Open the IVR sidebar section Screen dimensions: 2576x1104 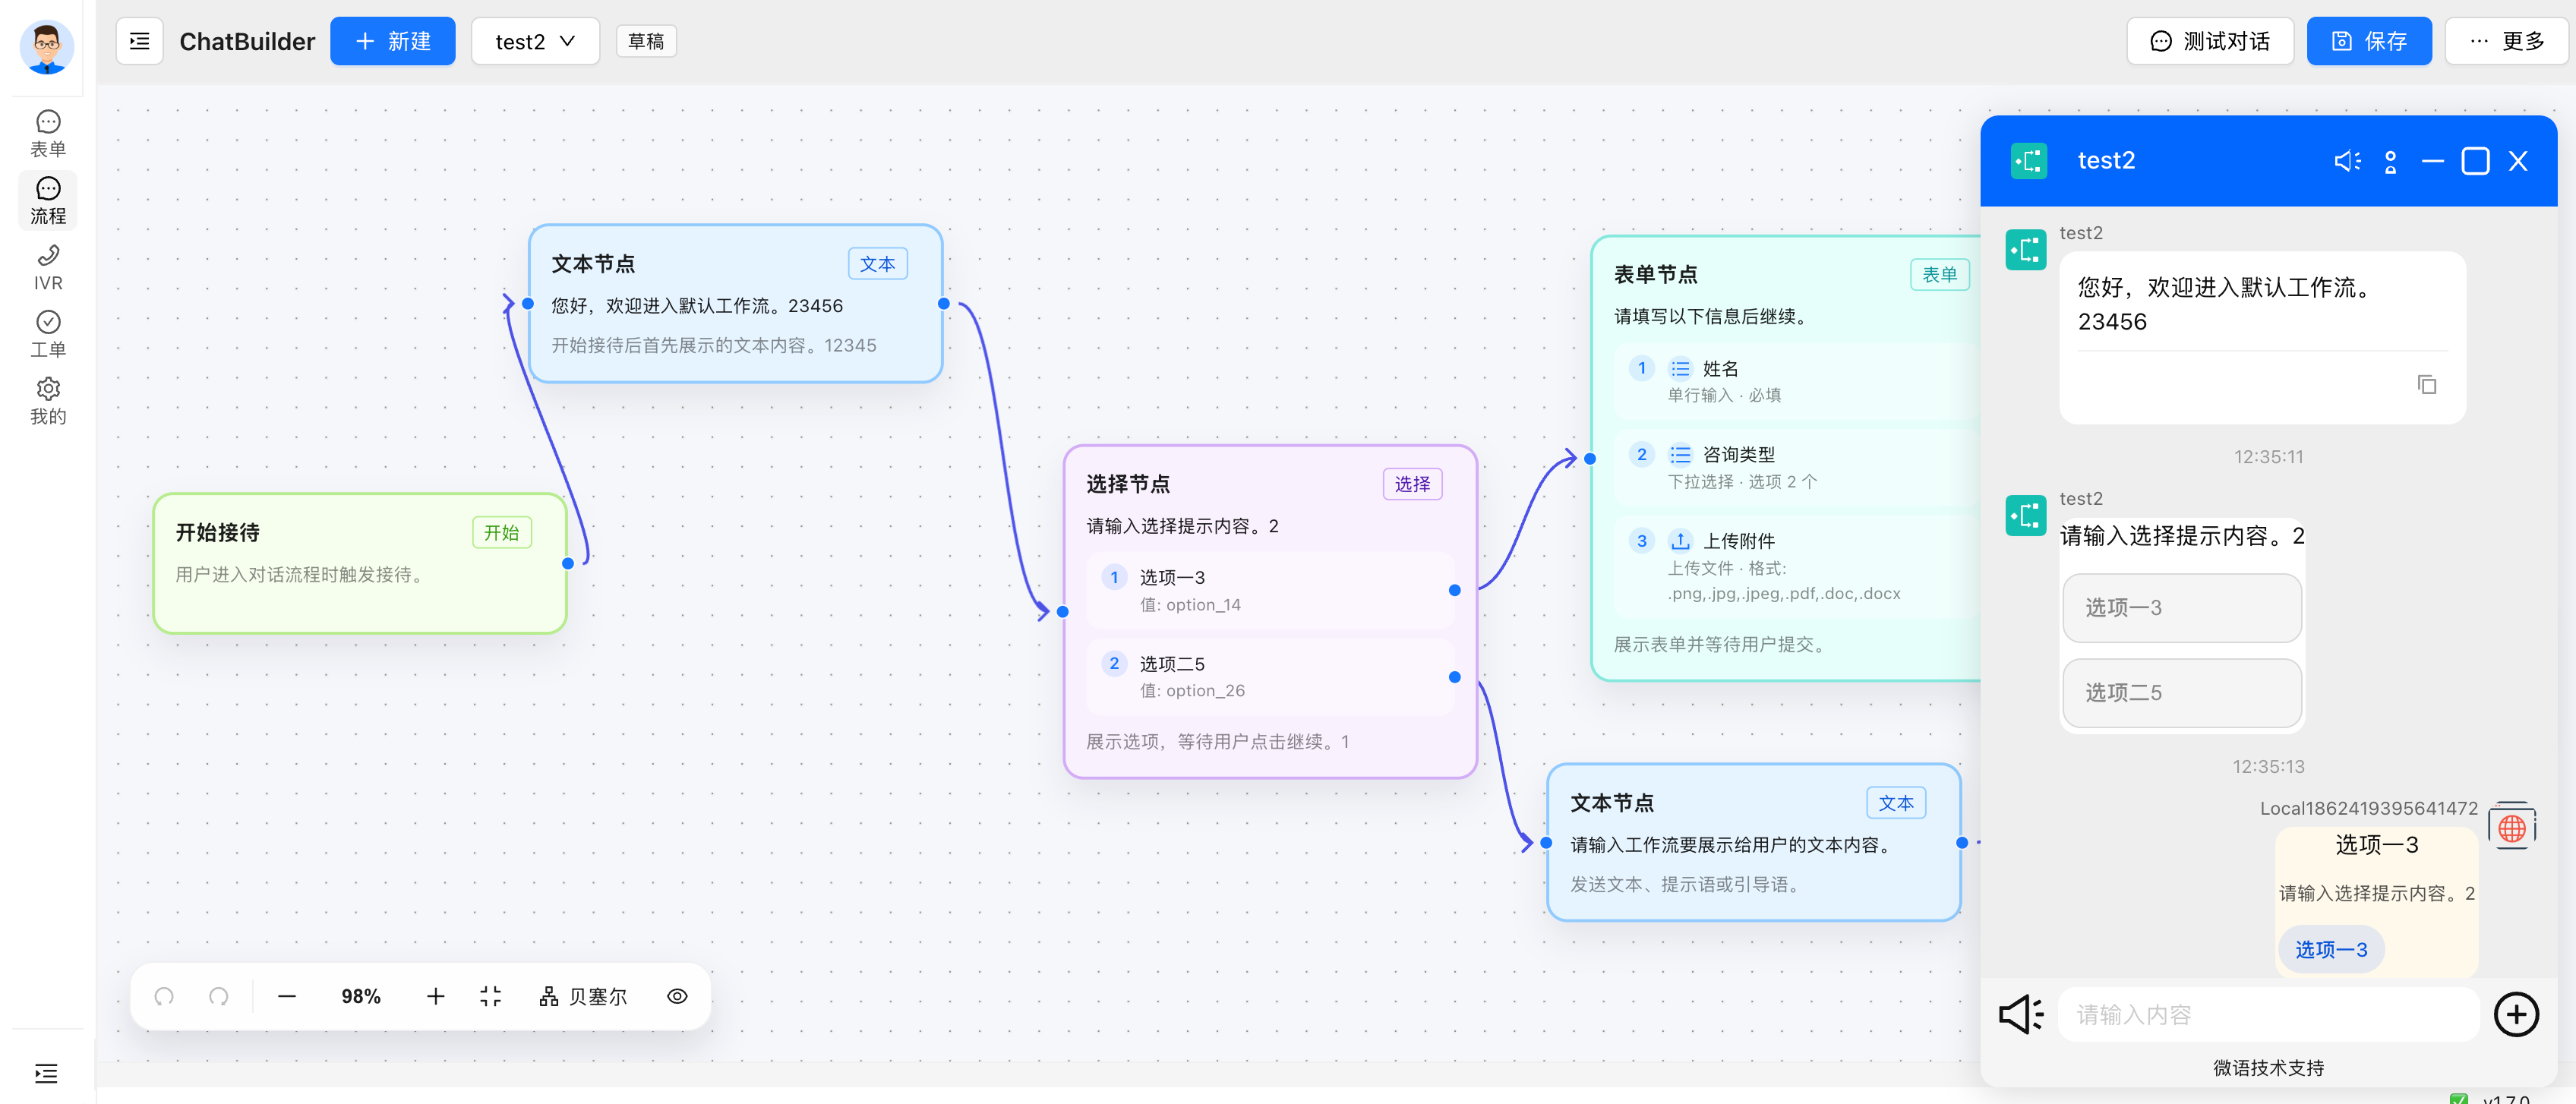point(48,268)
